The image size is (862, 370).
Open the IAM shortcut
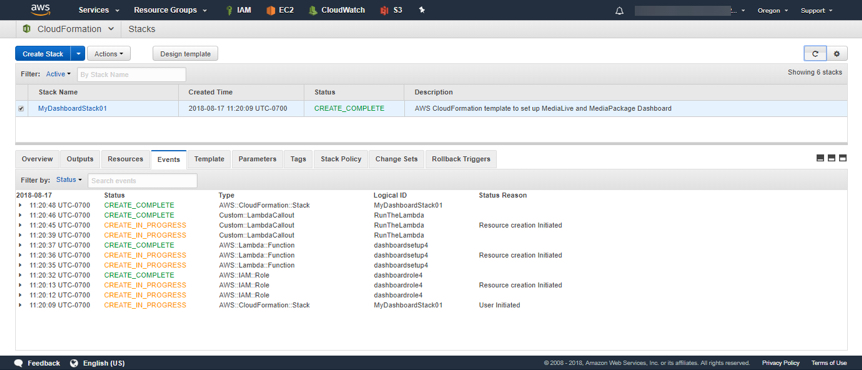coord(238,10)
